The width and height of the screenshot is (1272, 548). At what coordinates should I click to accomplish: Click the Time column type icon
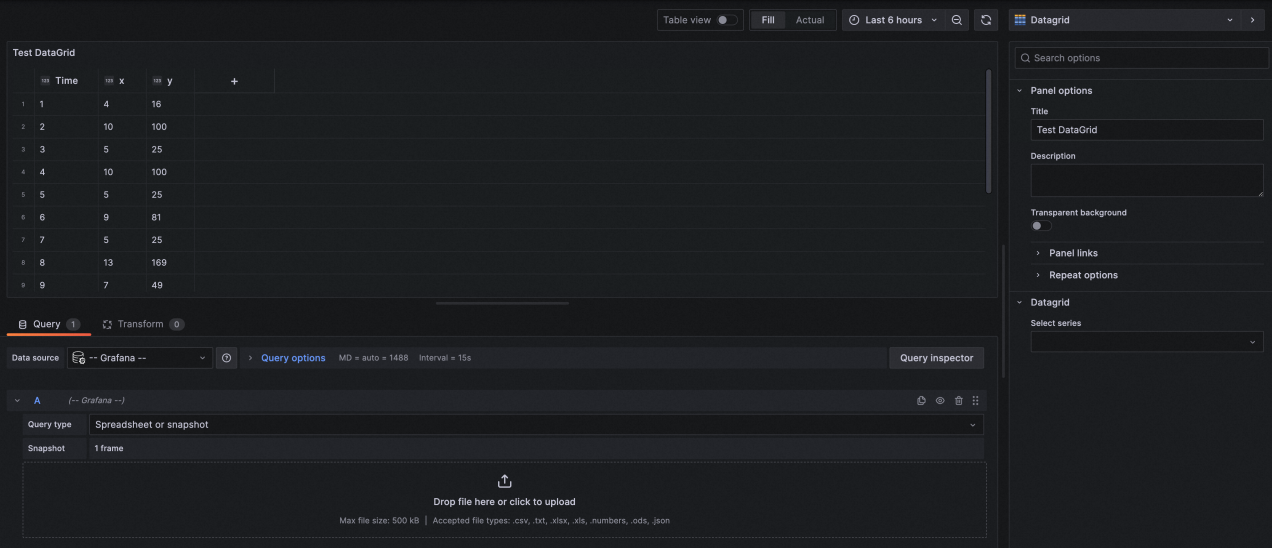(45, 81)
